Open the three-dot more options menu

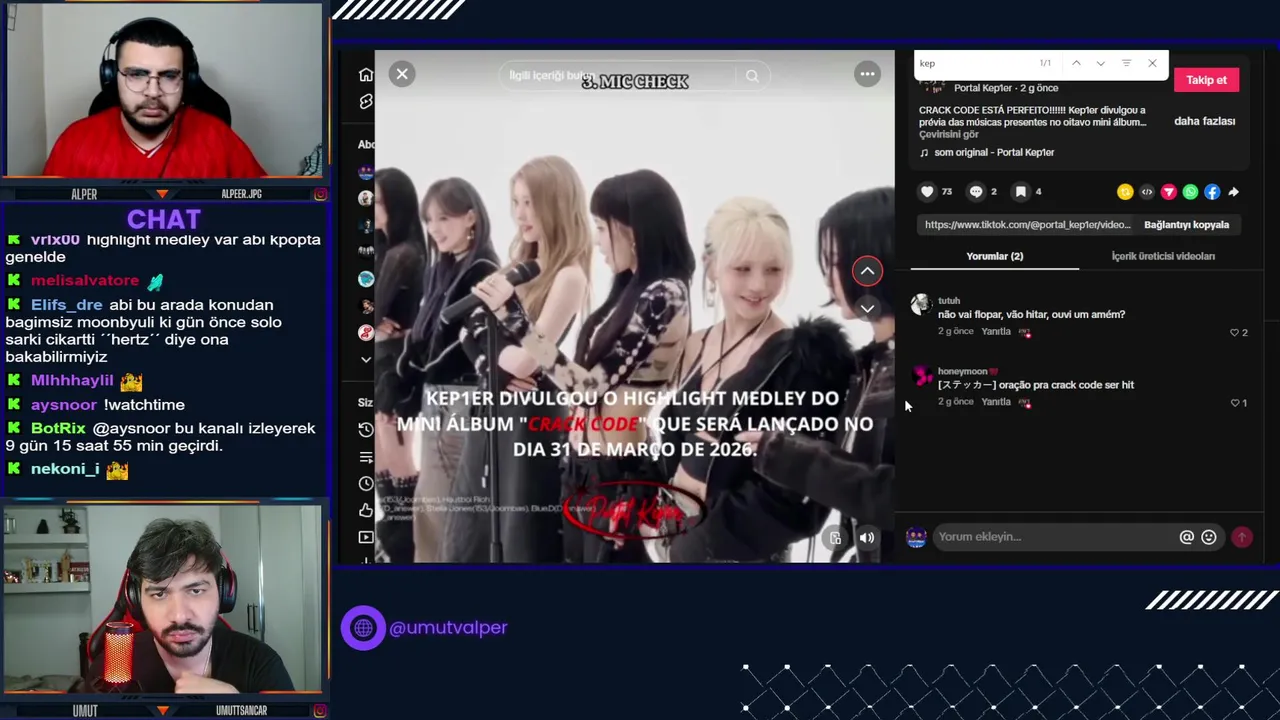point(867,74)
